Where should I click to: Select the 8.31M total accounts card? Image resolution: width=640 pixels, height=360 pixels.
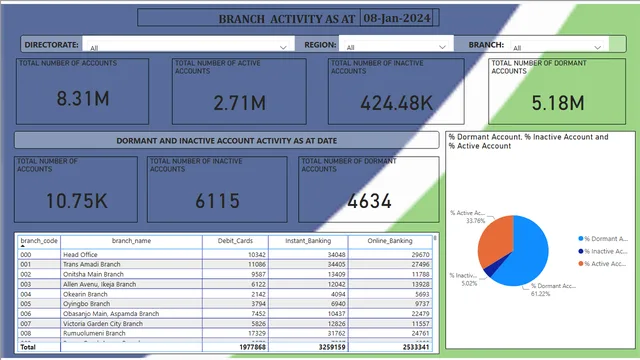tap(82, 91)
